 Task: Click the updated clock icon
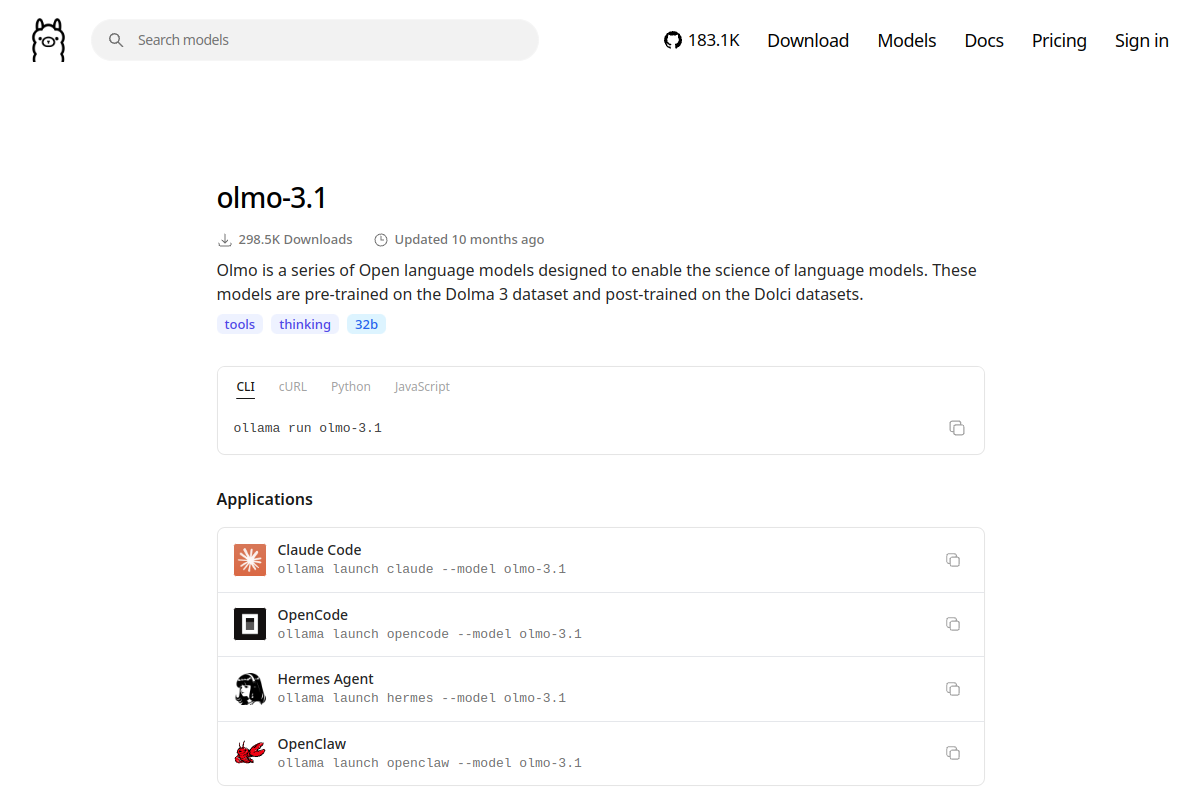pyautogui.click(x=380, y=240)
